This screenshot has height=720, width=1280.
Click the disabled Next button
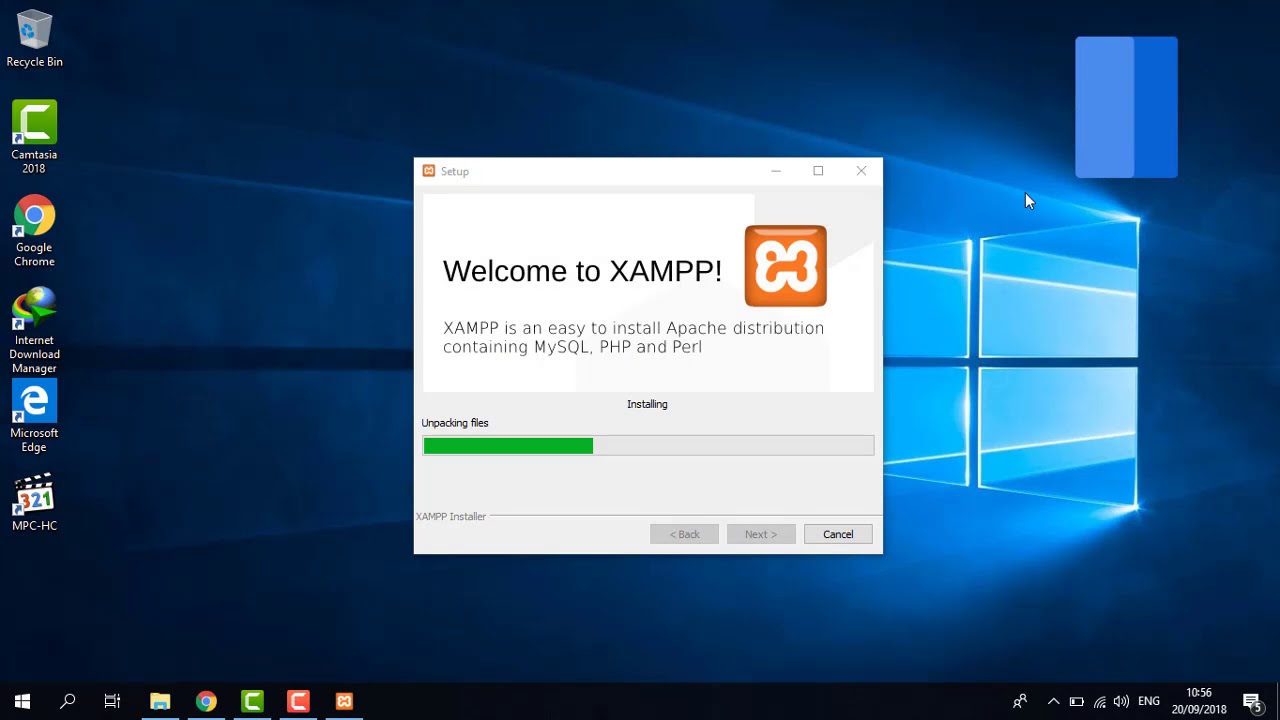761,534
